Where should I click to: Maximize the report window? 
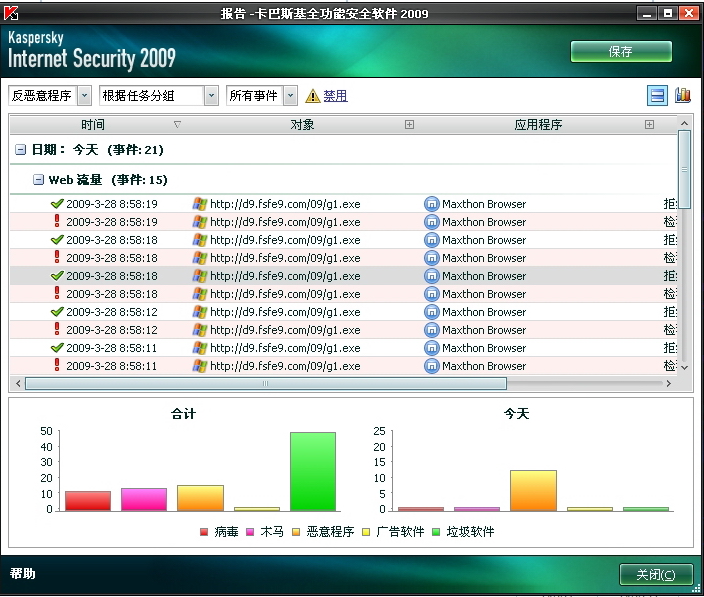click(x=668, y=13)
